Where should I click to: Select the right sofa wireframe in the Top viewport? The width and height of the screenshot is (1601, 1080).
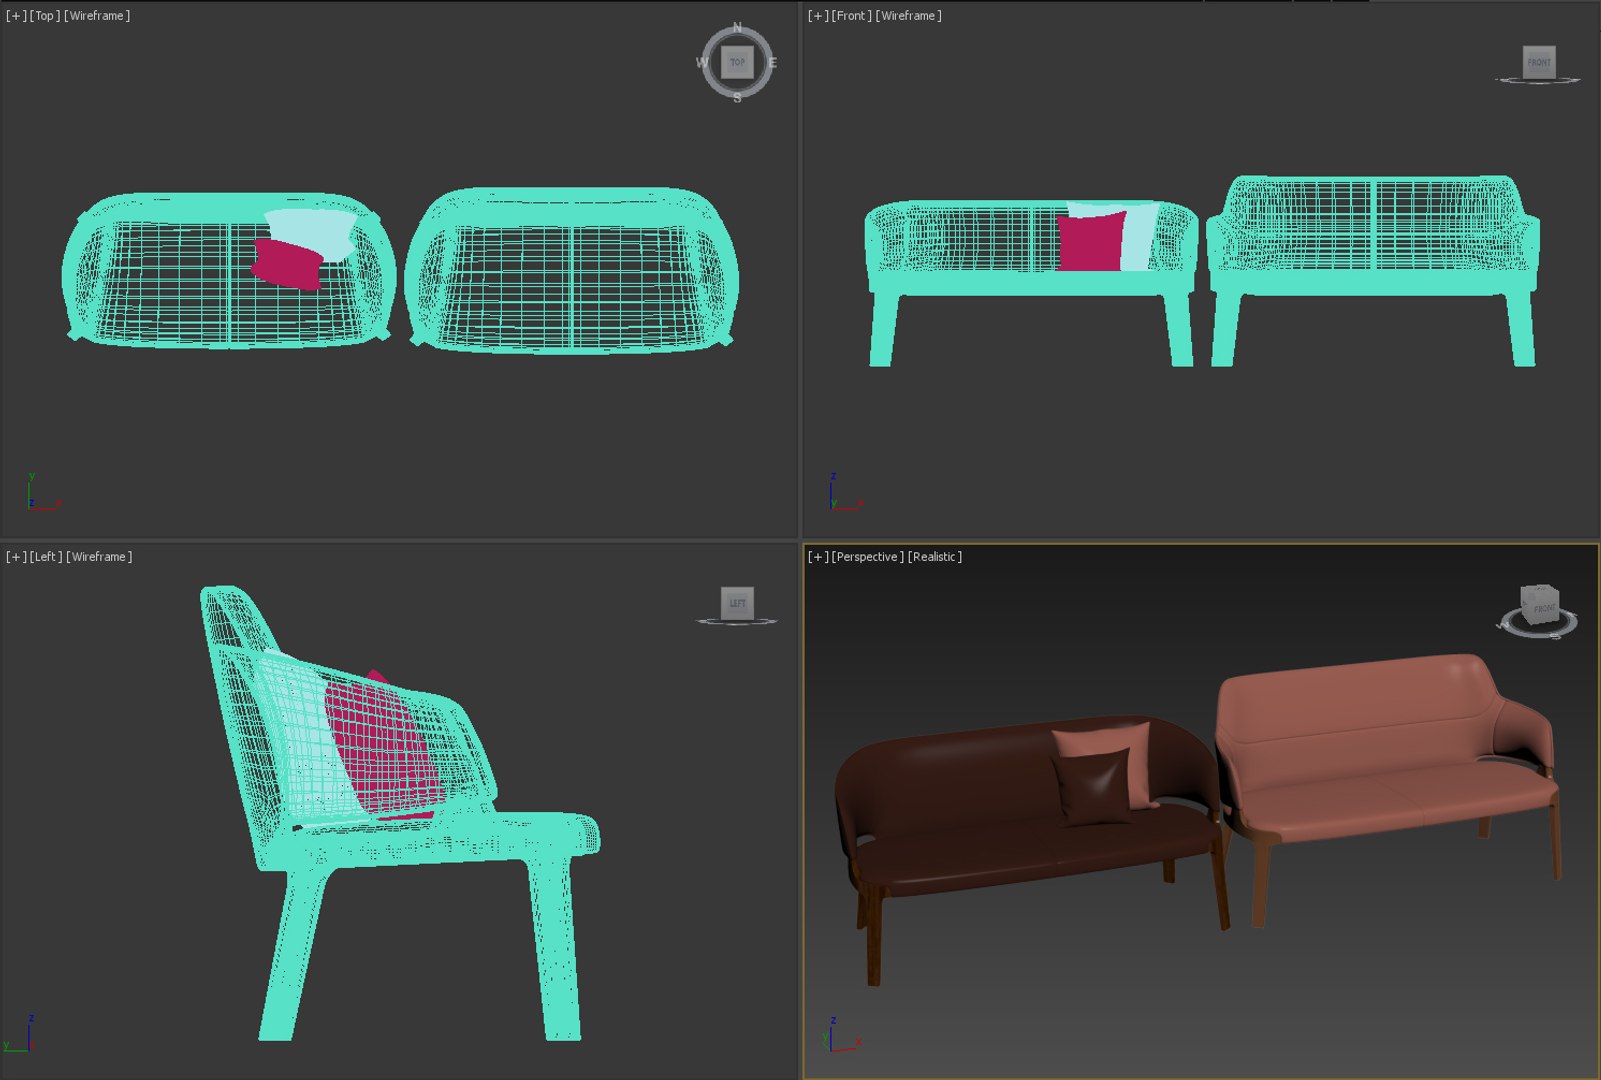[x=572, y=270]
